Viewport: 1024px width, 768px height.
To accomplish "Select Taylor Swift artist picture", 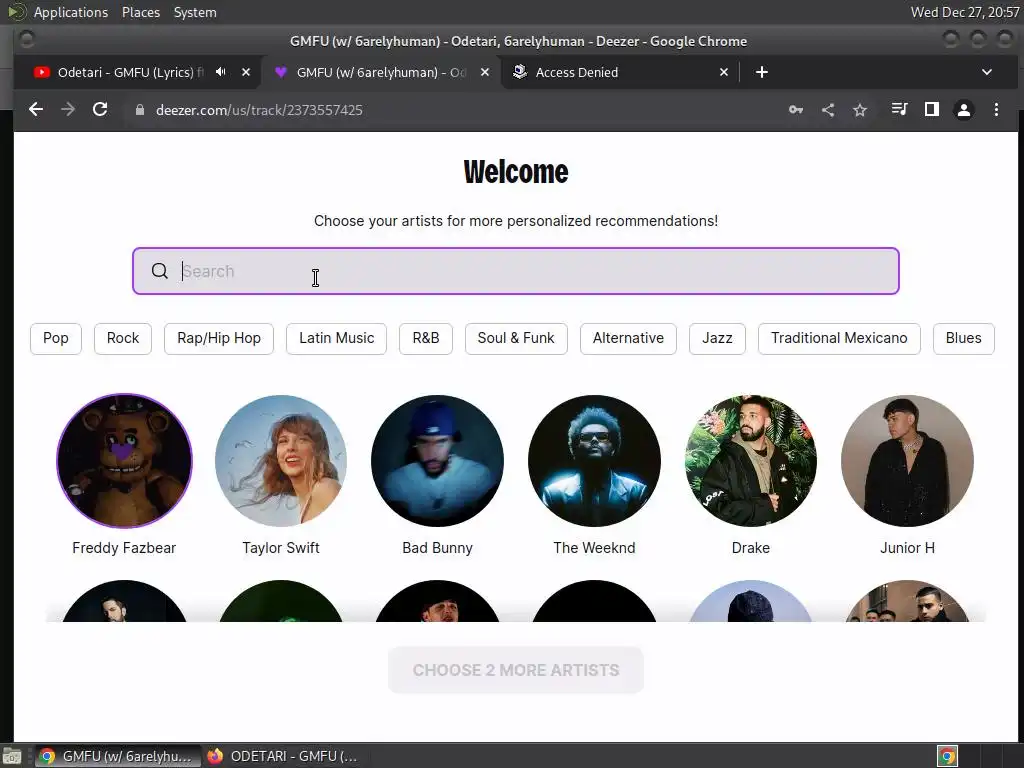I will 281,460.
